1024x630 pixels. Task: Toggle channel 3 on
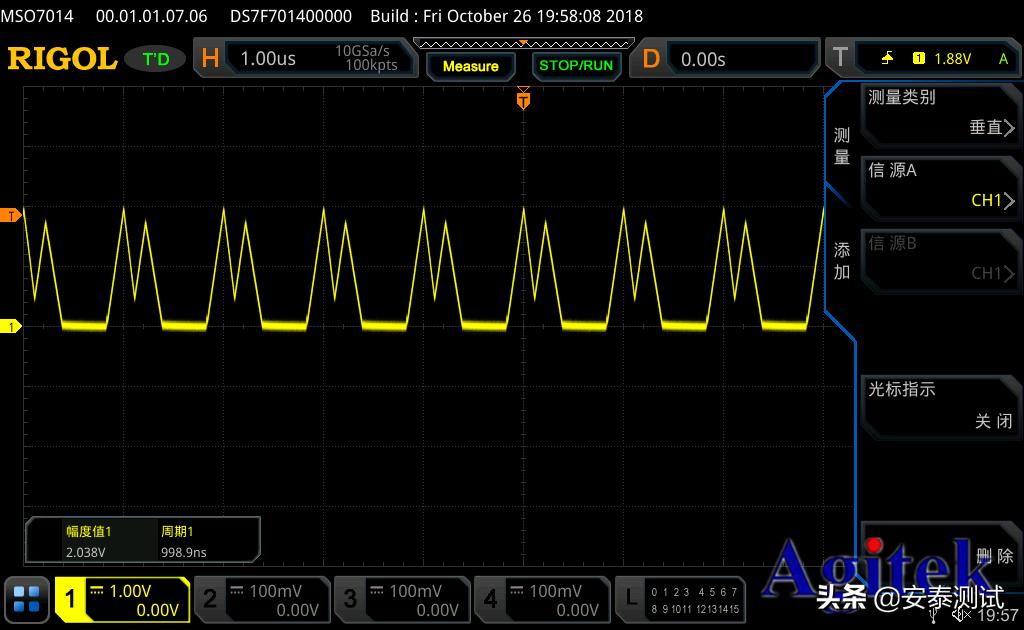(x=350, y=599)
